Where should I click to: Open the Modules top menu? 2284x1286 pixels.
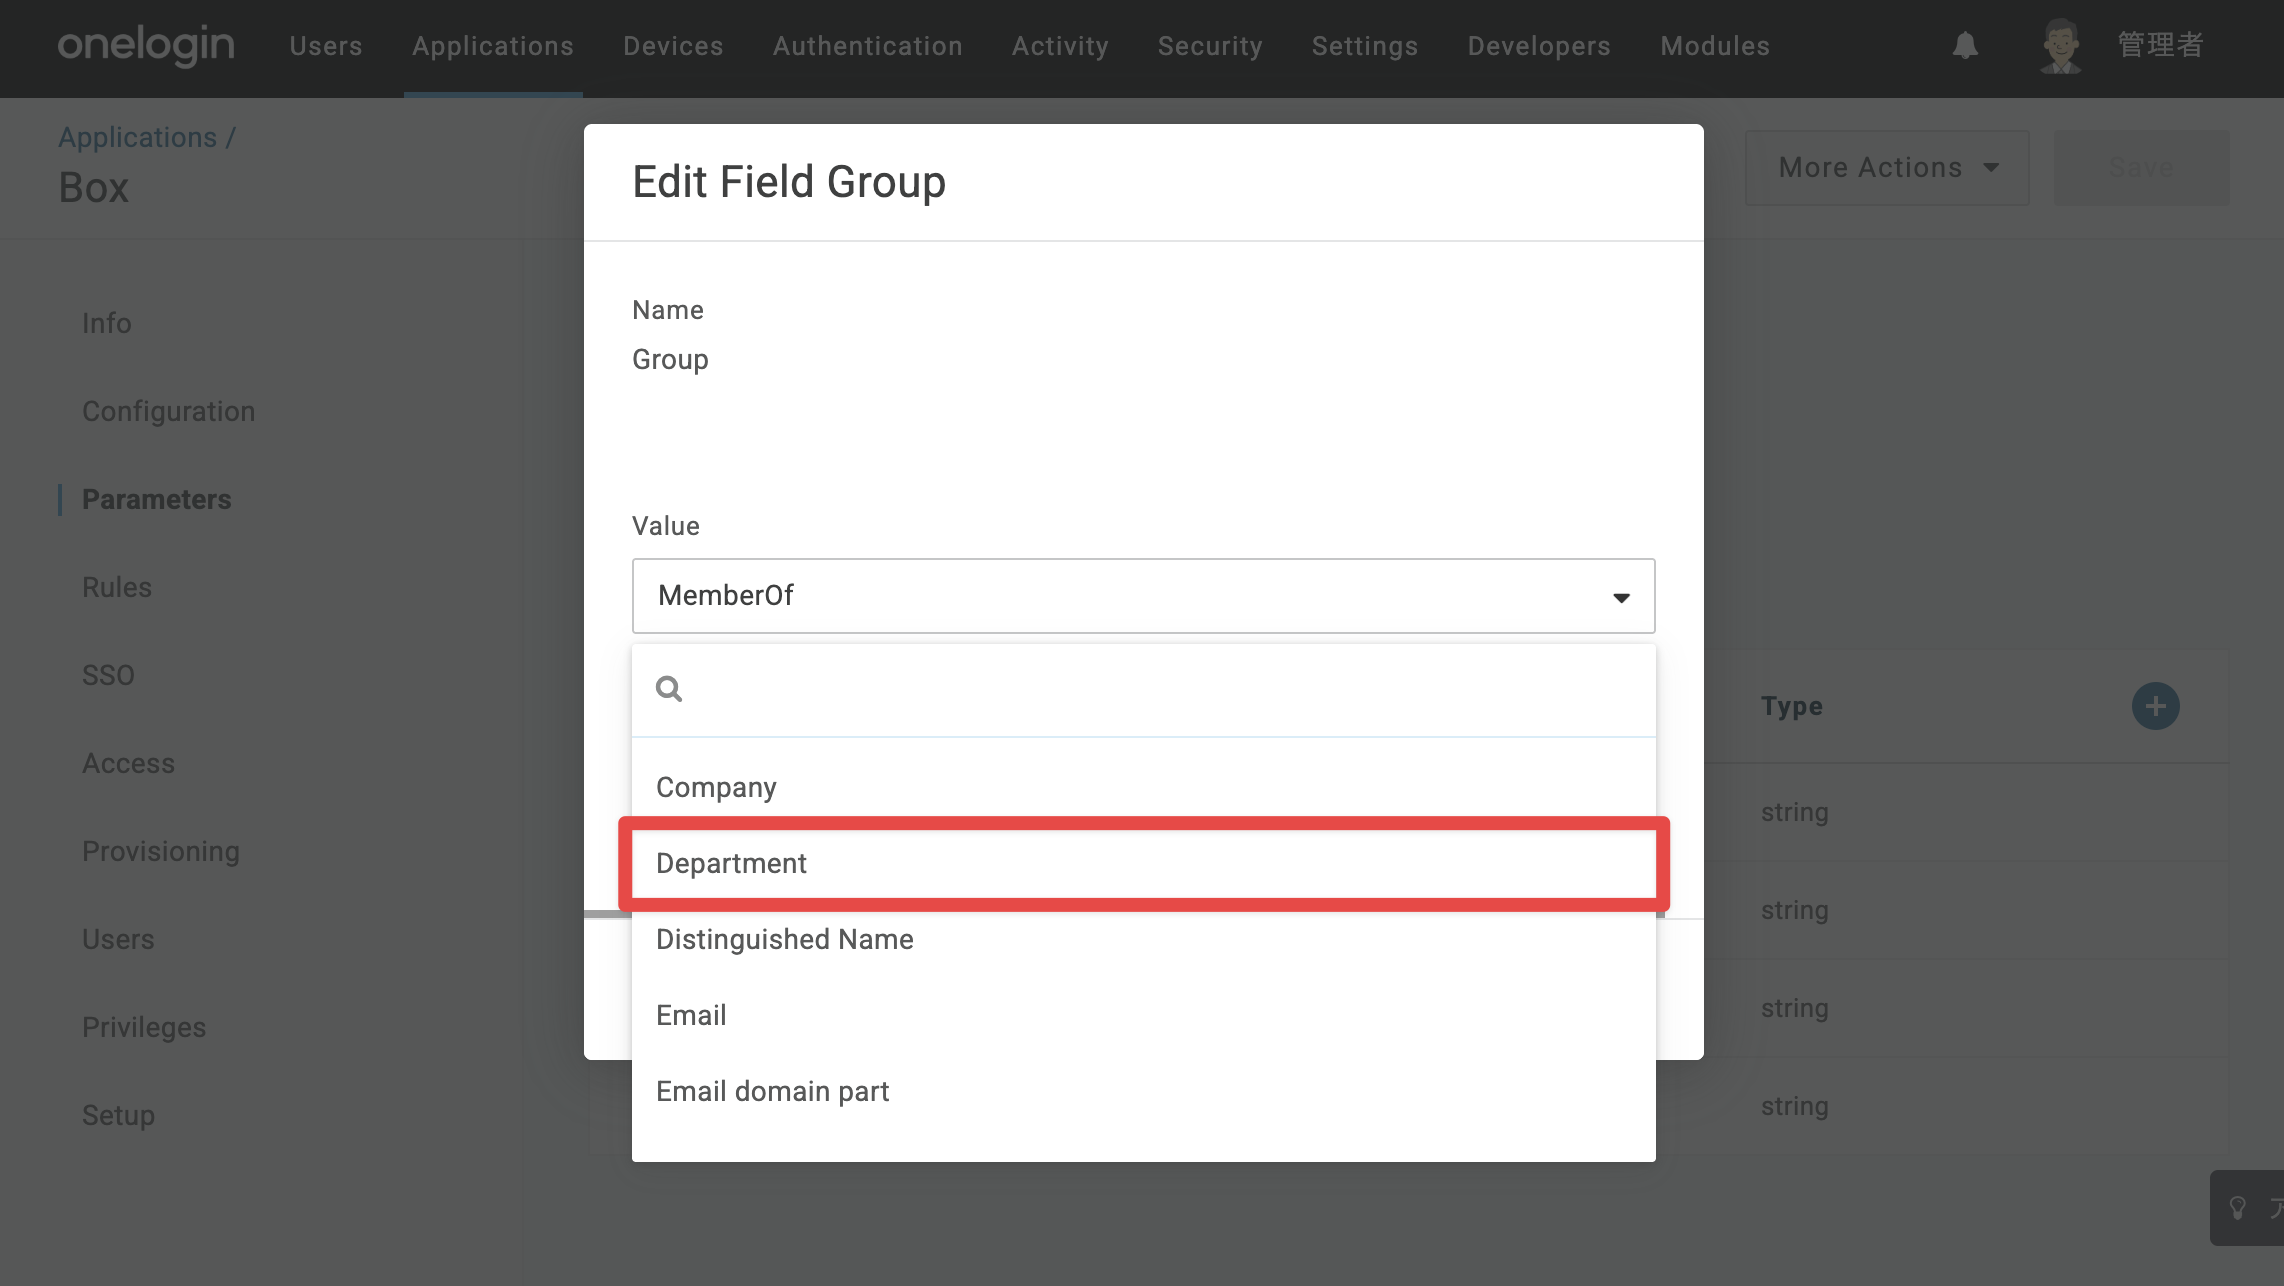point(1715,46)
